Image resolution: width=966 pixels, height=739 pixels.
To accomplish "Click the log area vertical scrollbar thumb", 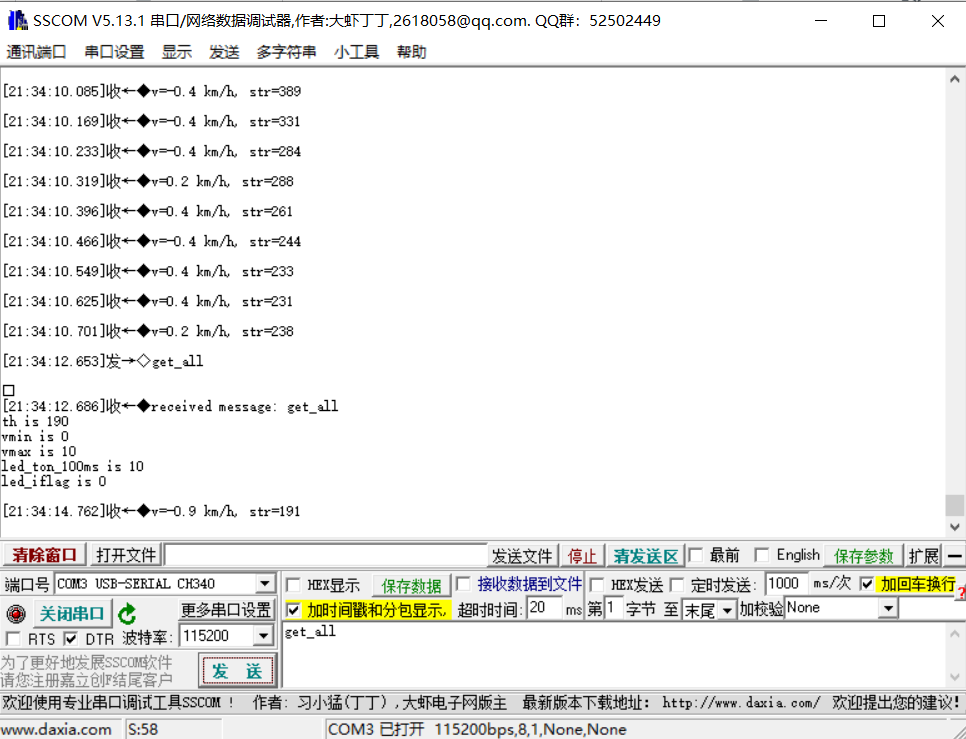I will click(x=955, y=505).
